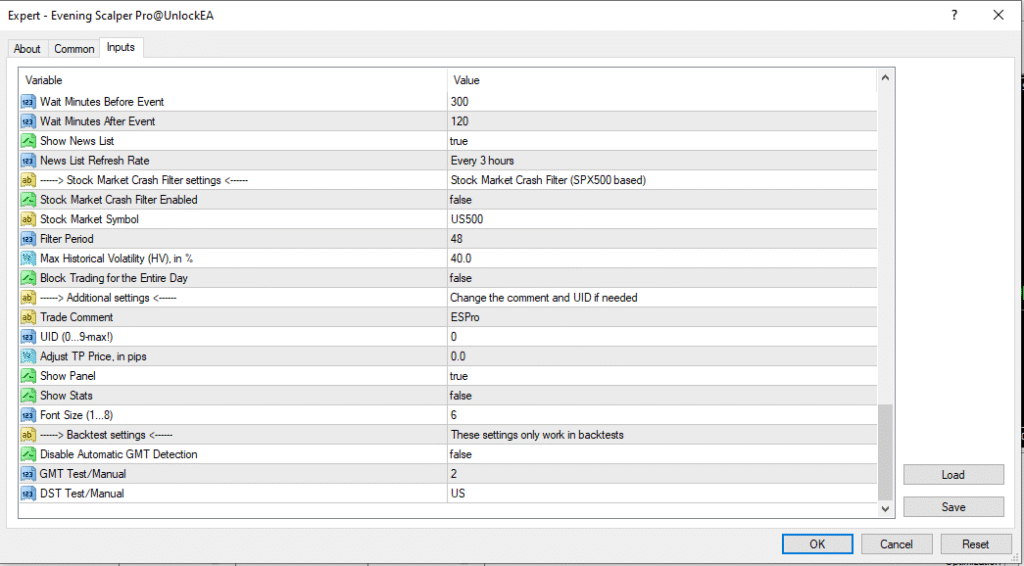Click the string icon beside Stock Market Symbol
The width and height of the screenshot is (1024, 566).
point(28,219)
